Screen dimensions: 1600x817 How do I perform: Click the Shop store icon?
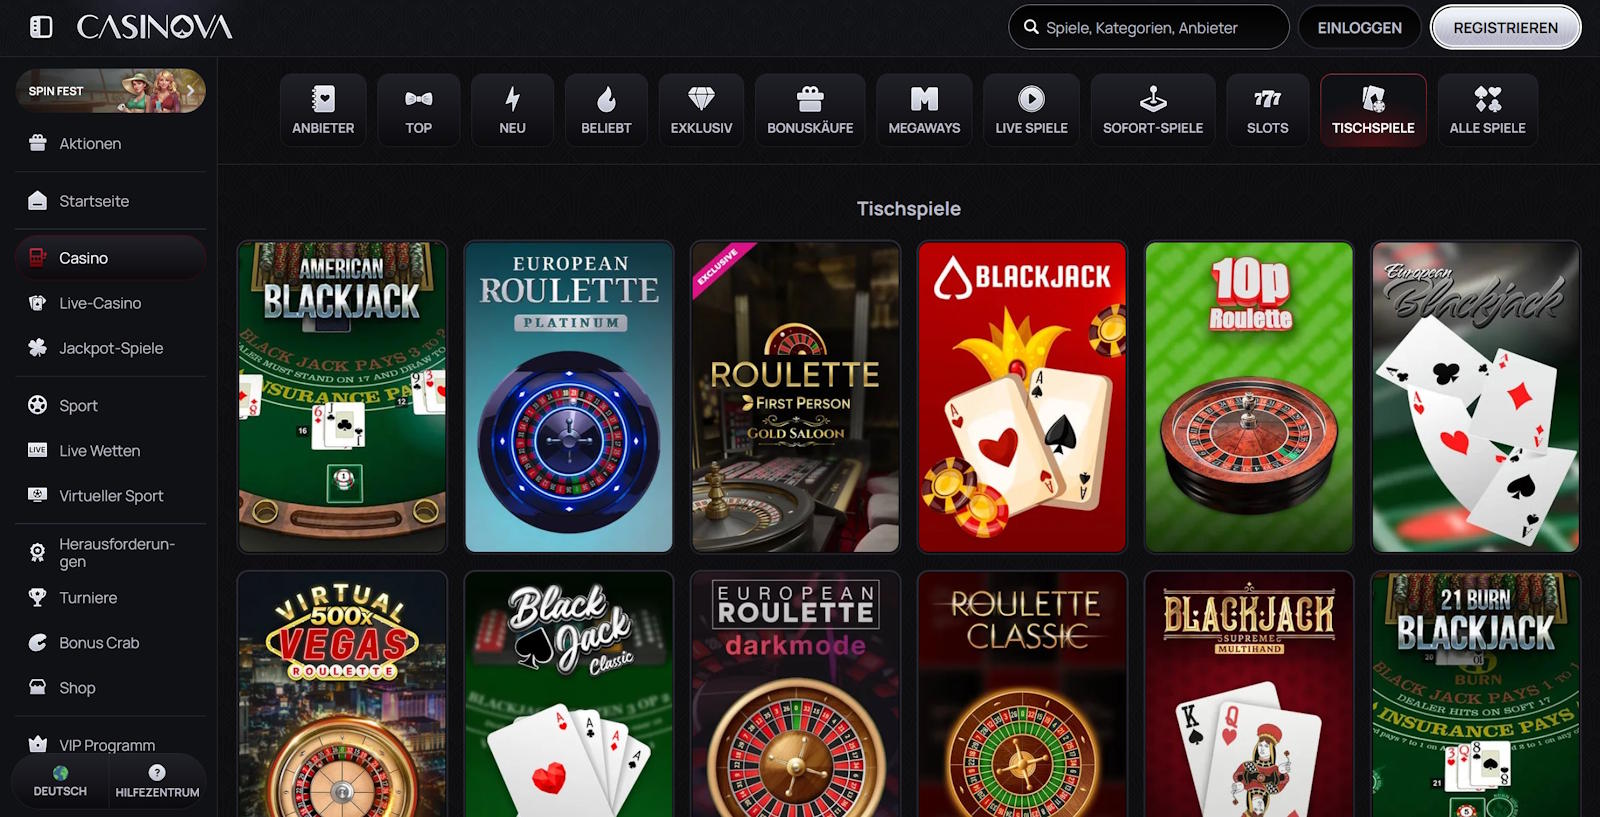38,687
